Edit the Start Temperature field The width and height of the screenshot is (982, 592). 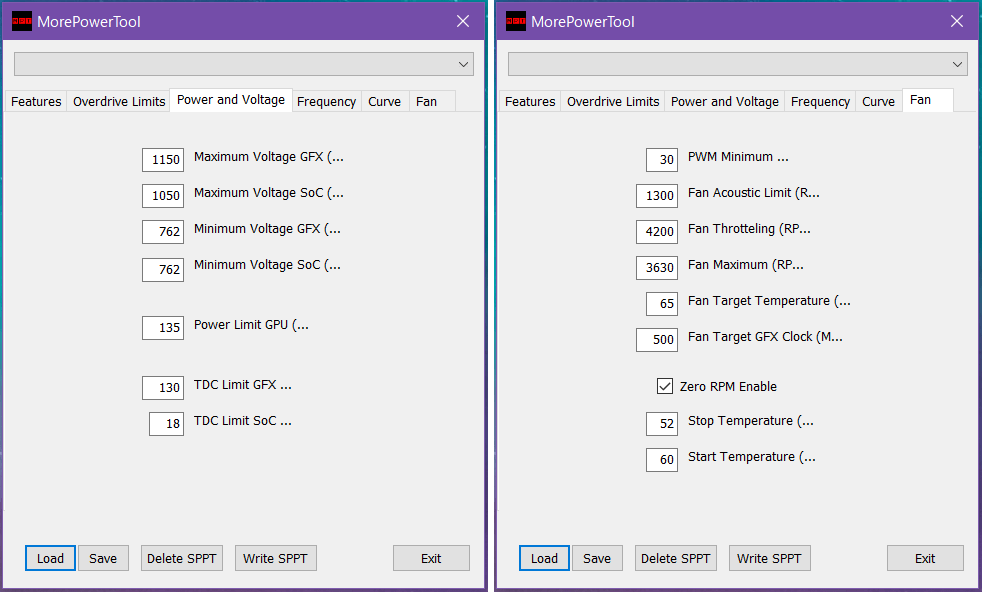[662, 460]
